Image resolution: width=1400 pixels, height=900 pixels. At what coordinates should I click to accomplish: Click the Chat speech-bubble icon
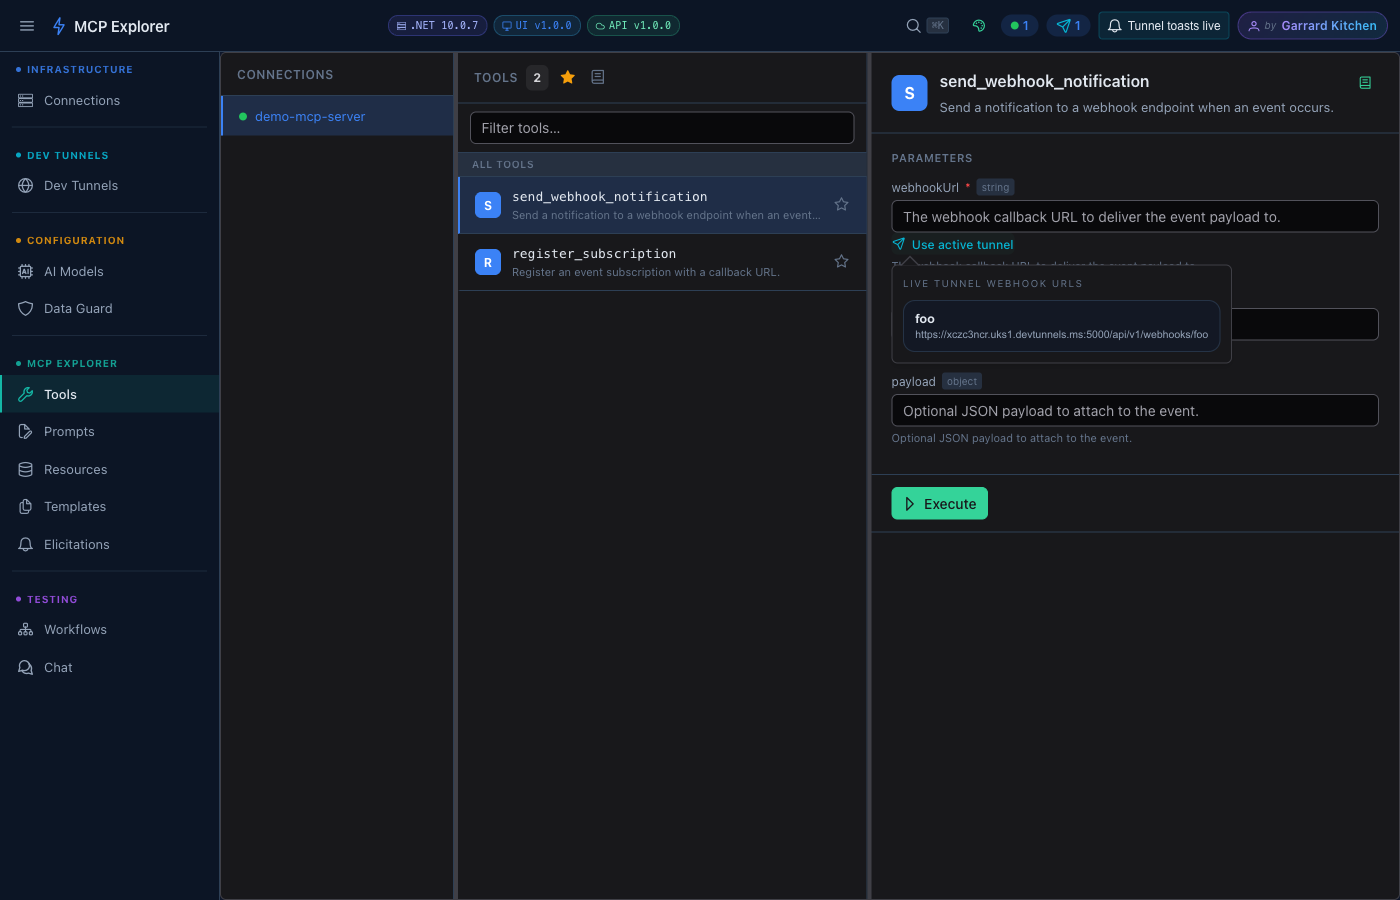[26, 667]
